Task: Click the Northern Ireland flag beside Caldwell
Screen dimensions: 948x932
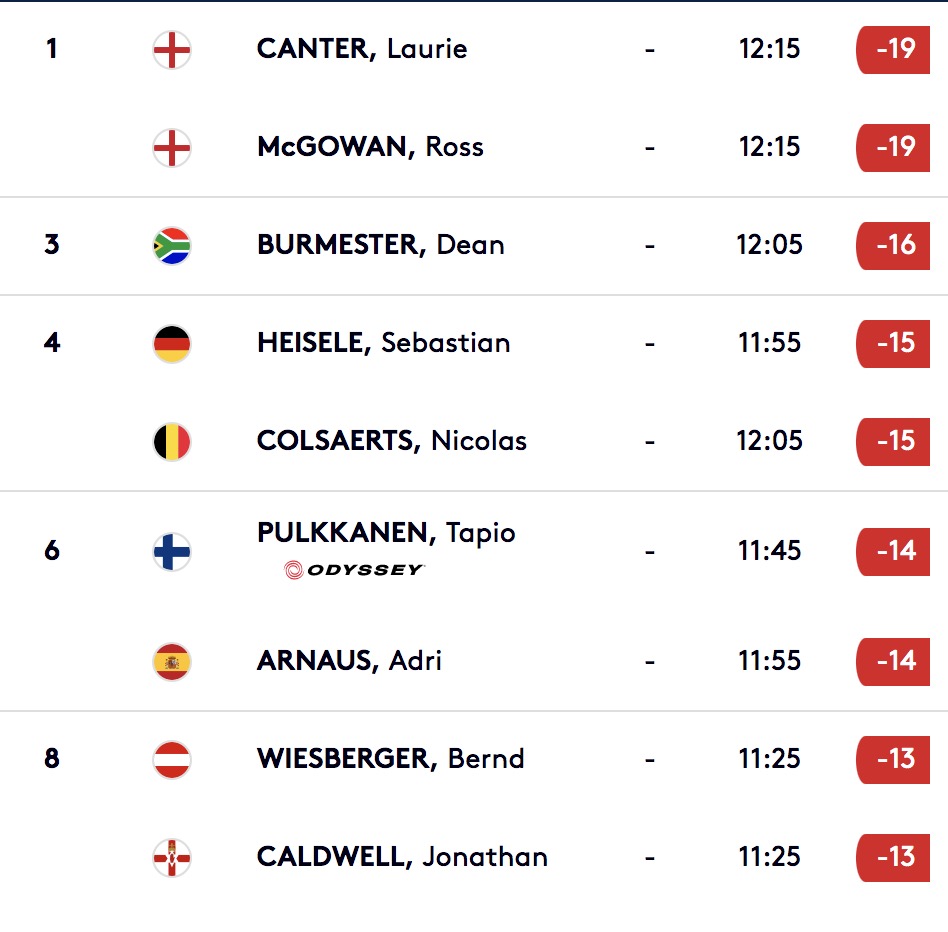Action: click(172, 857)
